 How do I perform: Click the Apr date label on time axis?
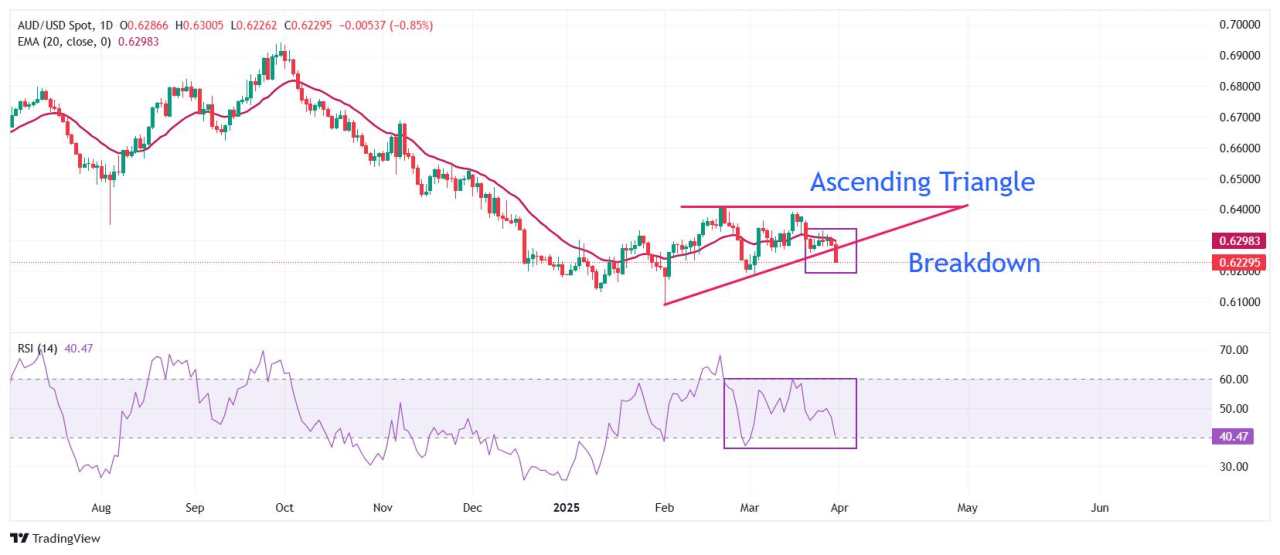(838, 508)
